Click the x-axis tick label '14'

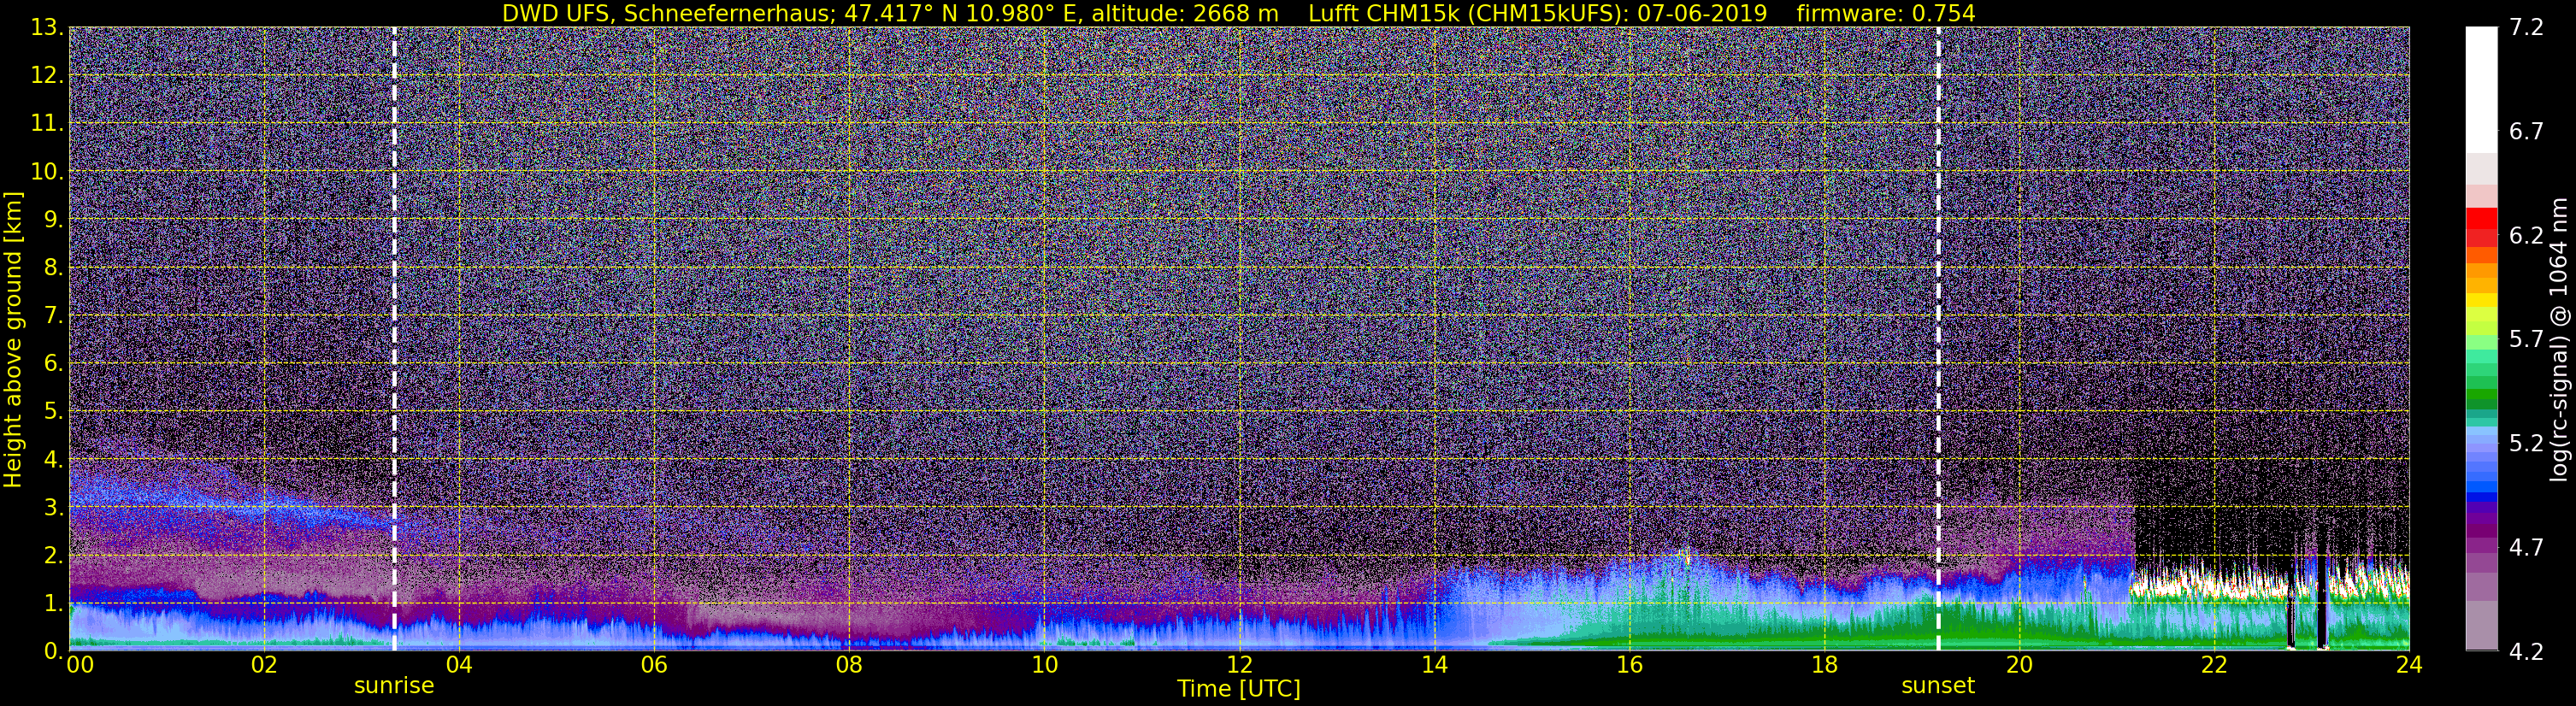1434,665
